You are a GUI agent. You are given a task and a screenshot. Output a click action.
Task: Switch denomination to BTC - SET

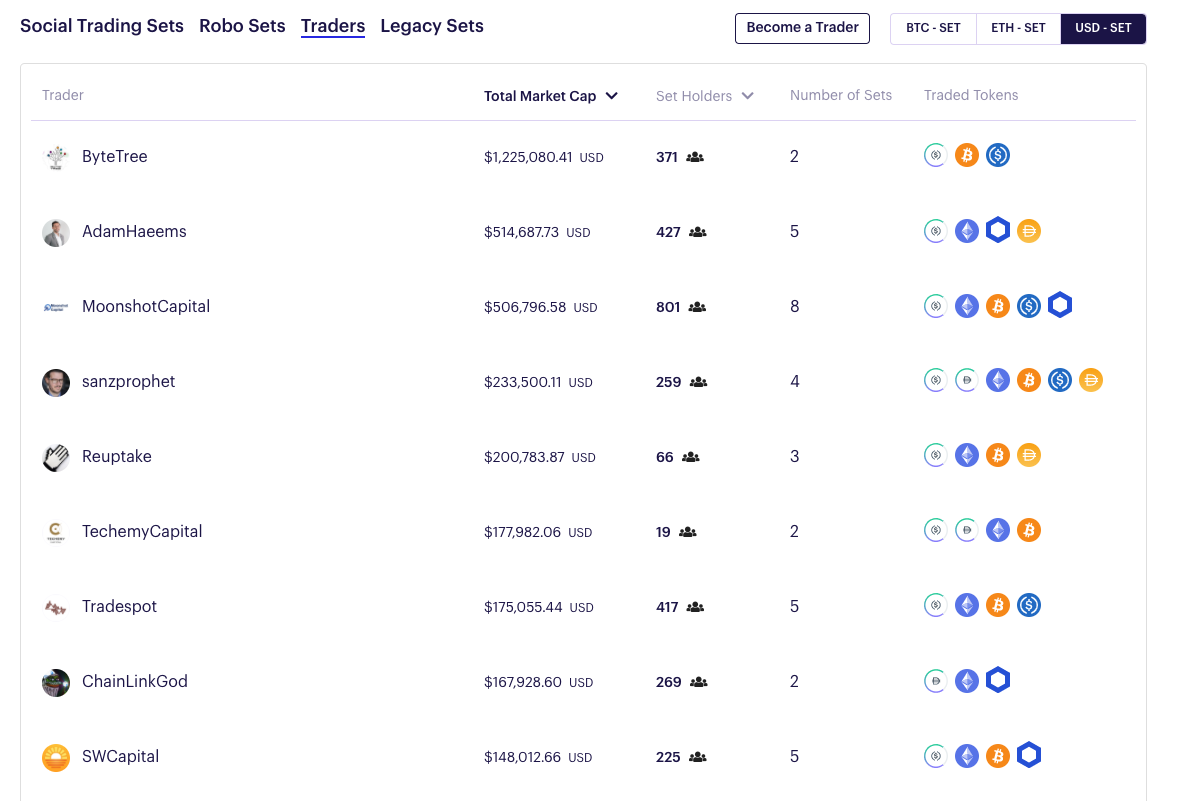coord(933,28)
